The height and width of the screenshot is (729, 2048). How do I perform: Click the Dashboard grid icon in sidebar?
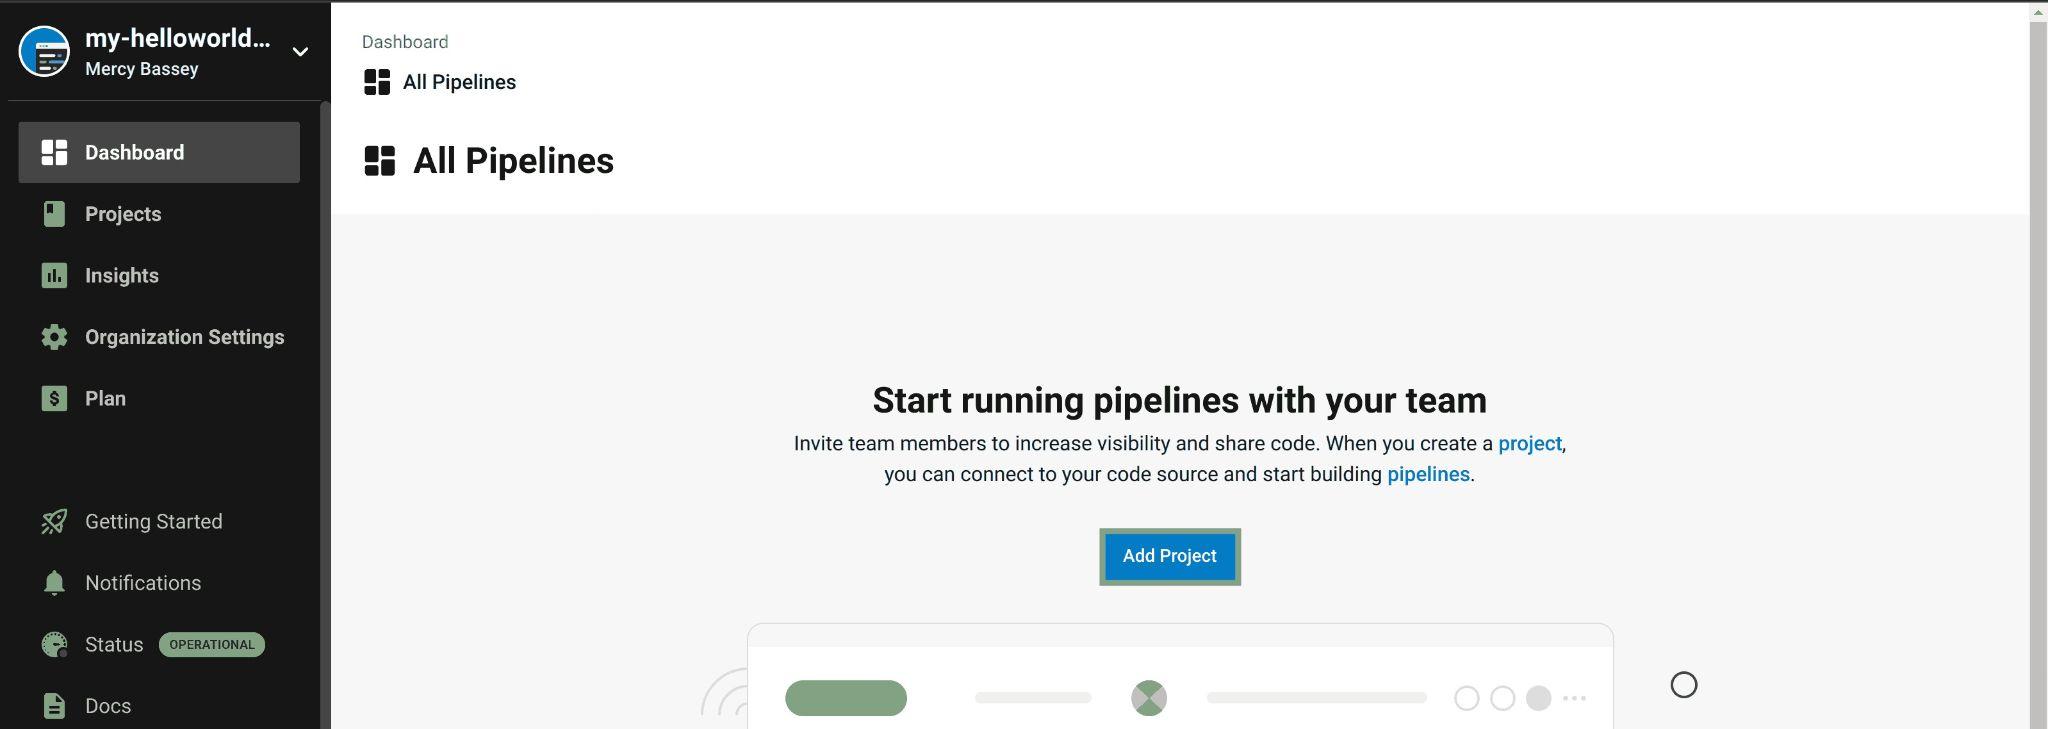pyautogui.click(x=54, y=152)
